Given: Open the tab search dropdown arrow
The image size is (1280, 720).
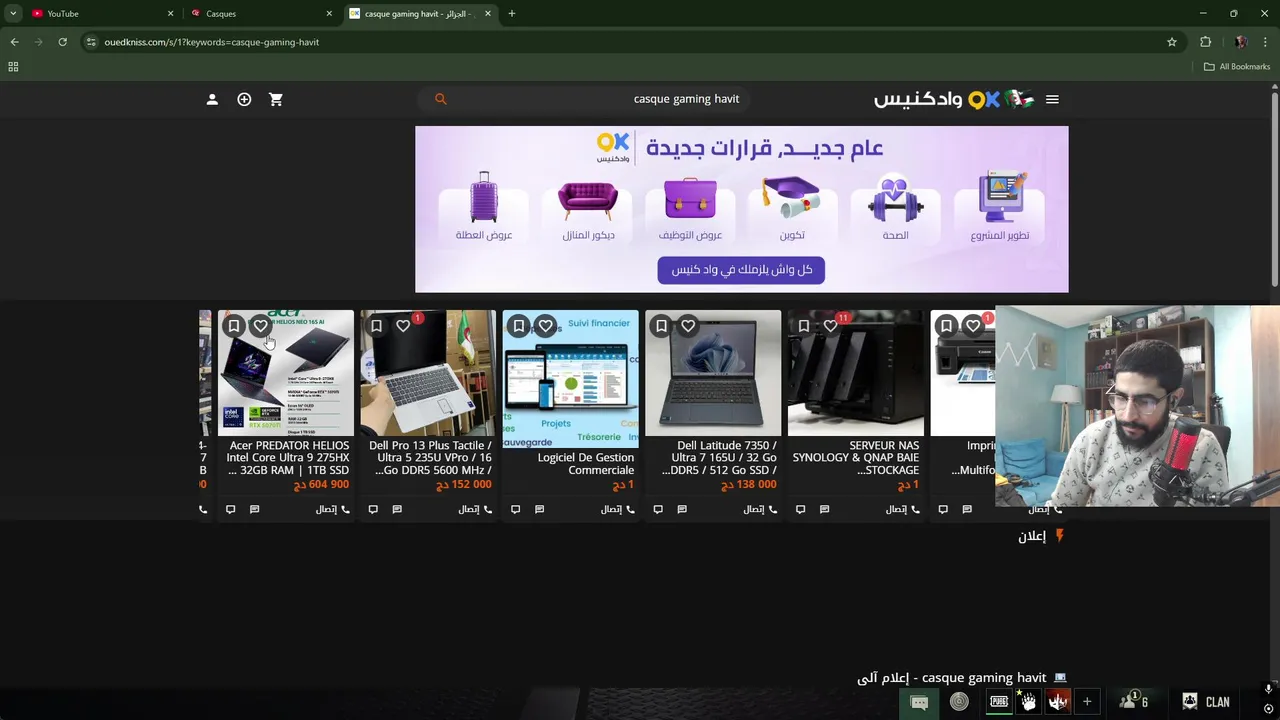Looking at the screenshot, I should pyautogui.click(x=13, y=14).
